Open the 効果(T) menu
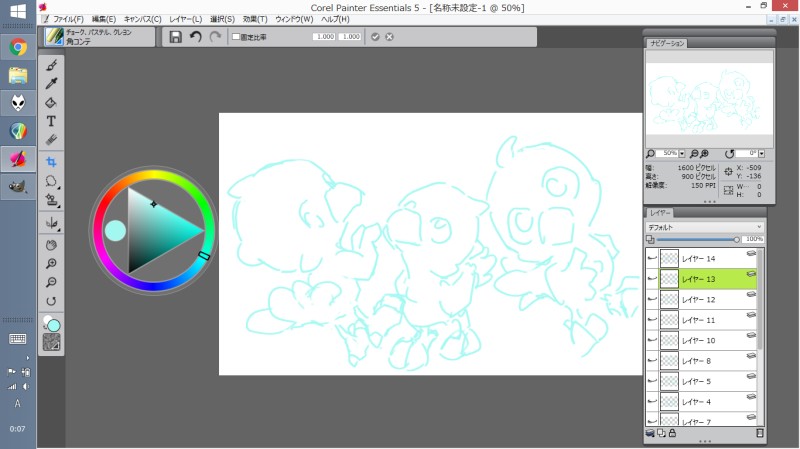This screenshot has height=449, width=800. (x=255, y=19)
